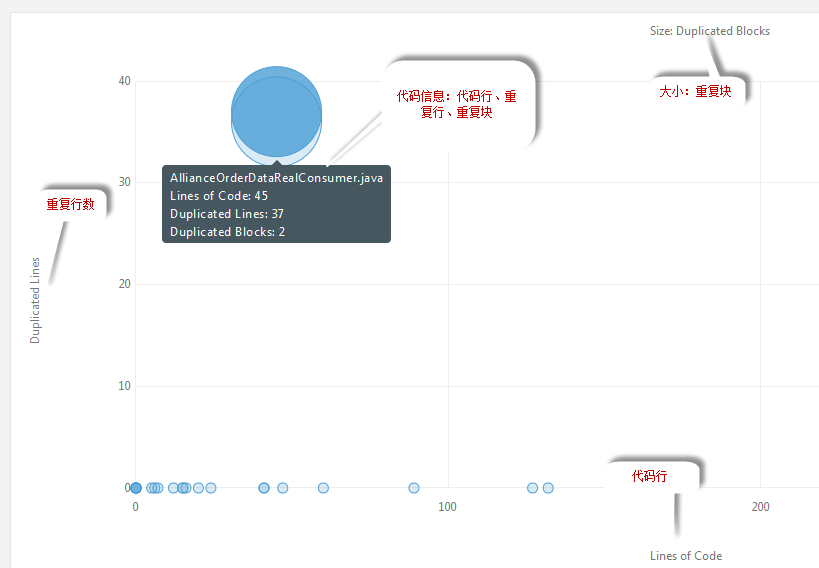Click the vertical 'Duplicated Lines' axis title
The width and height of the screenshot is (819, 568).
tap(35, 300)
